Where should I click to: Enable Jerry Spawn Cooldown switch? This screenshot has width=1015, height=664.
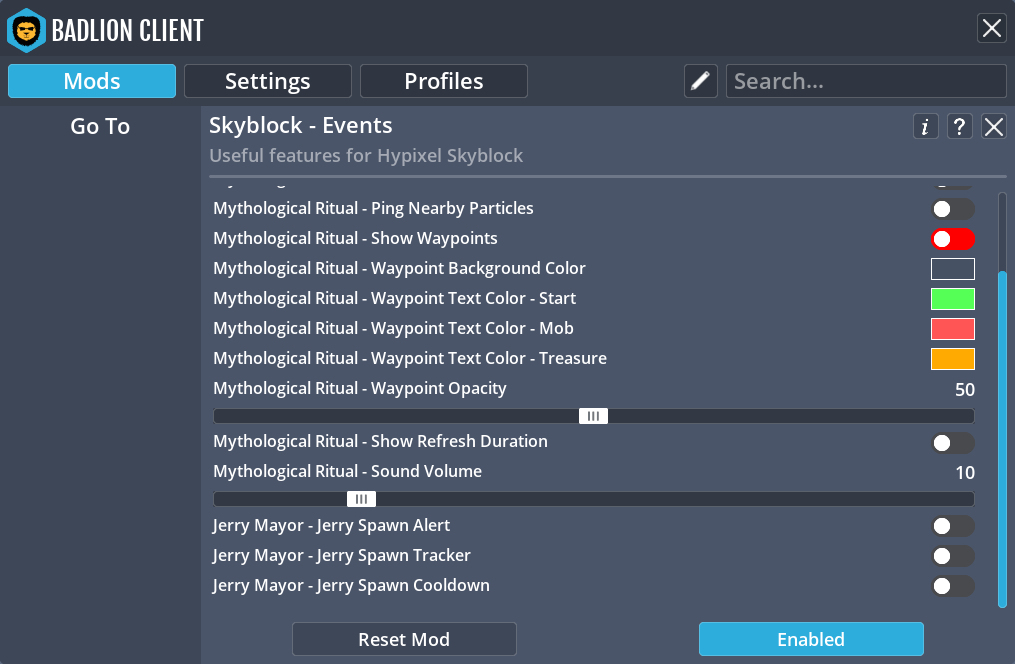point(953,586)
